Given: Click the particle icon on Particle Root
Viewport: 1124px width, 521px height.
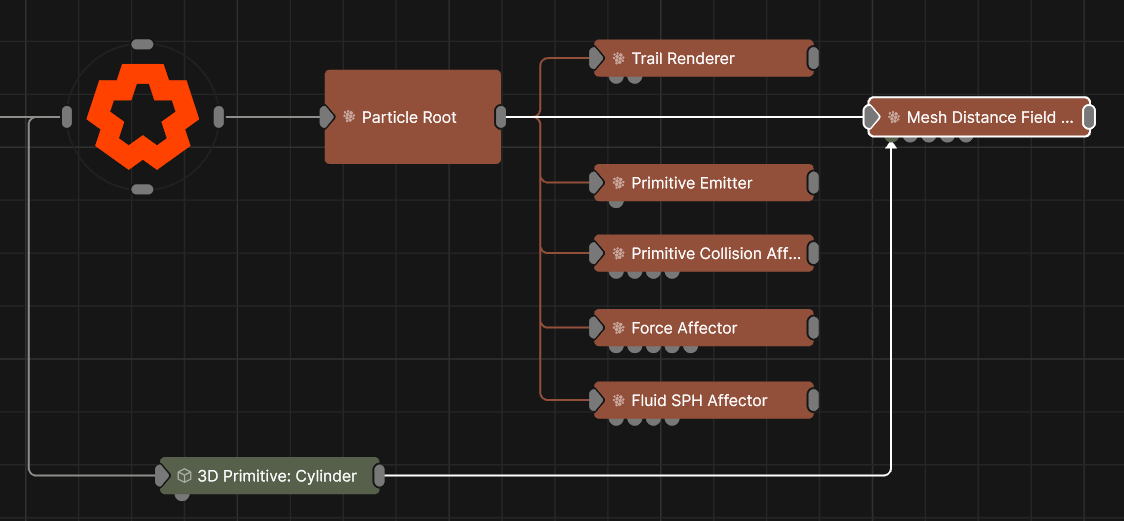Looking at the screenshot, I should pos(349,117).
